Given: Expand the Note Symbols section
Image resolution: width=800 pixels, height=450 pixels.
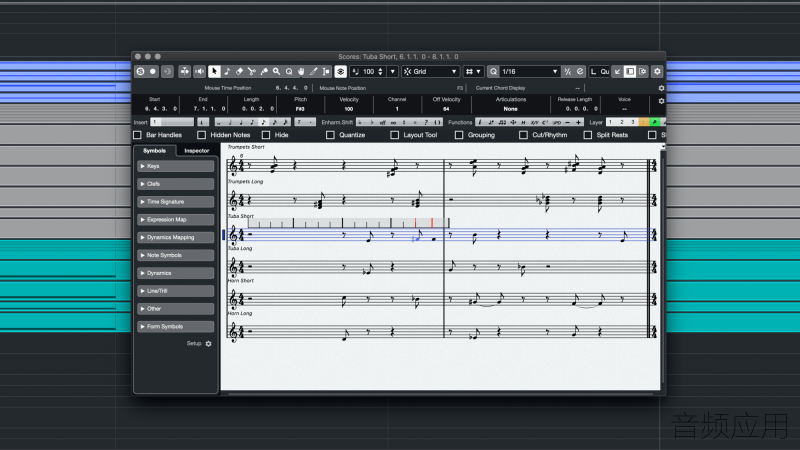Looking at the screenshot, I should click(x=176, y=255).
